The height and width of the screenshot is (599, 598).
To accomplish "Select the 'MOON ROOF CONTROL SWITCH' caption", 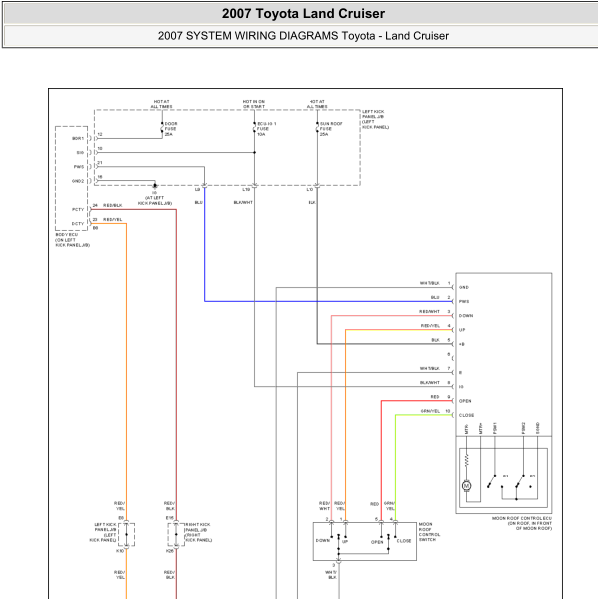I will (429, 532).
